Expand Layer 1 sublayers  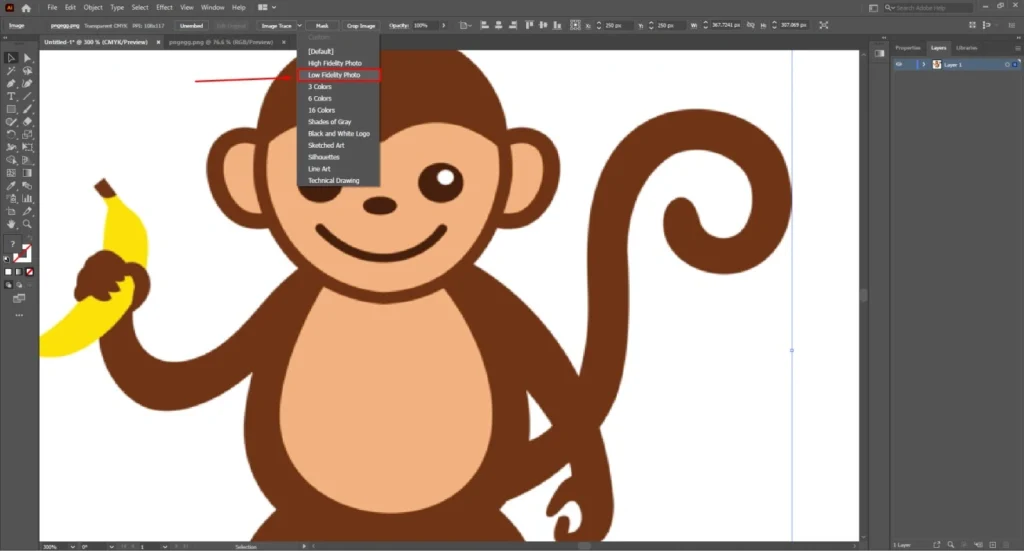click(923, 65)
